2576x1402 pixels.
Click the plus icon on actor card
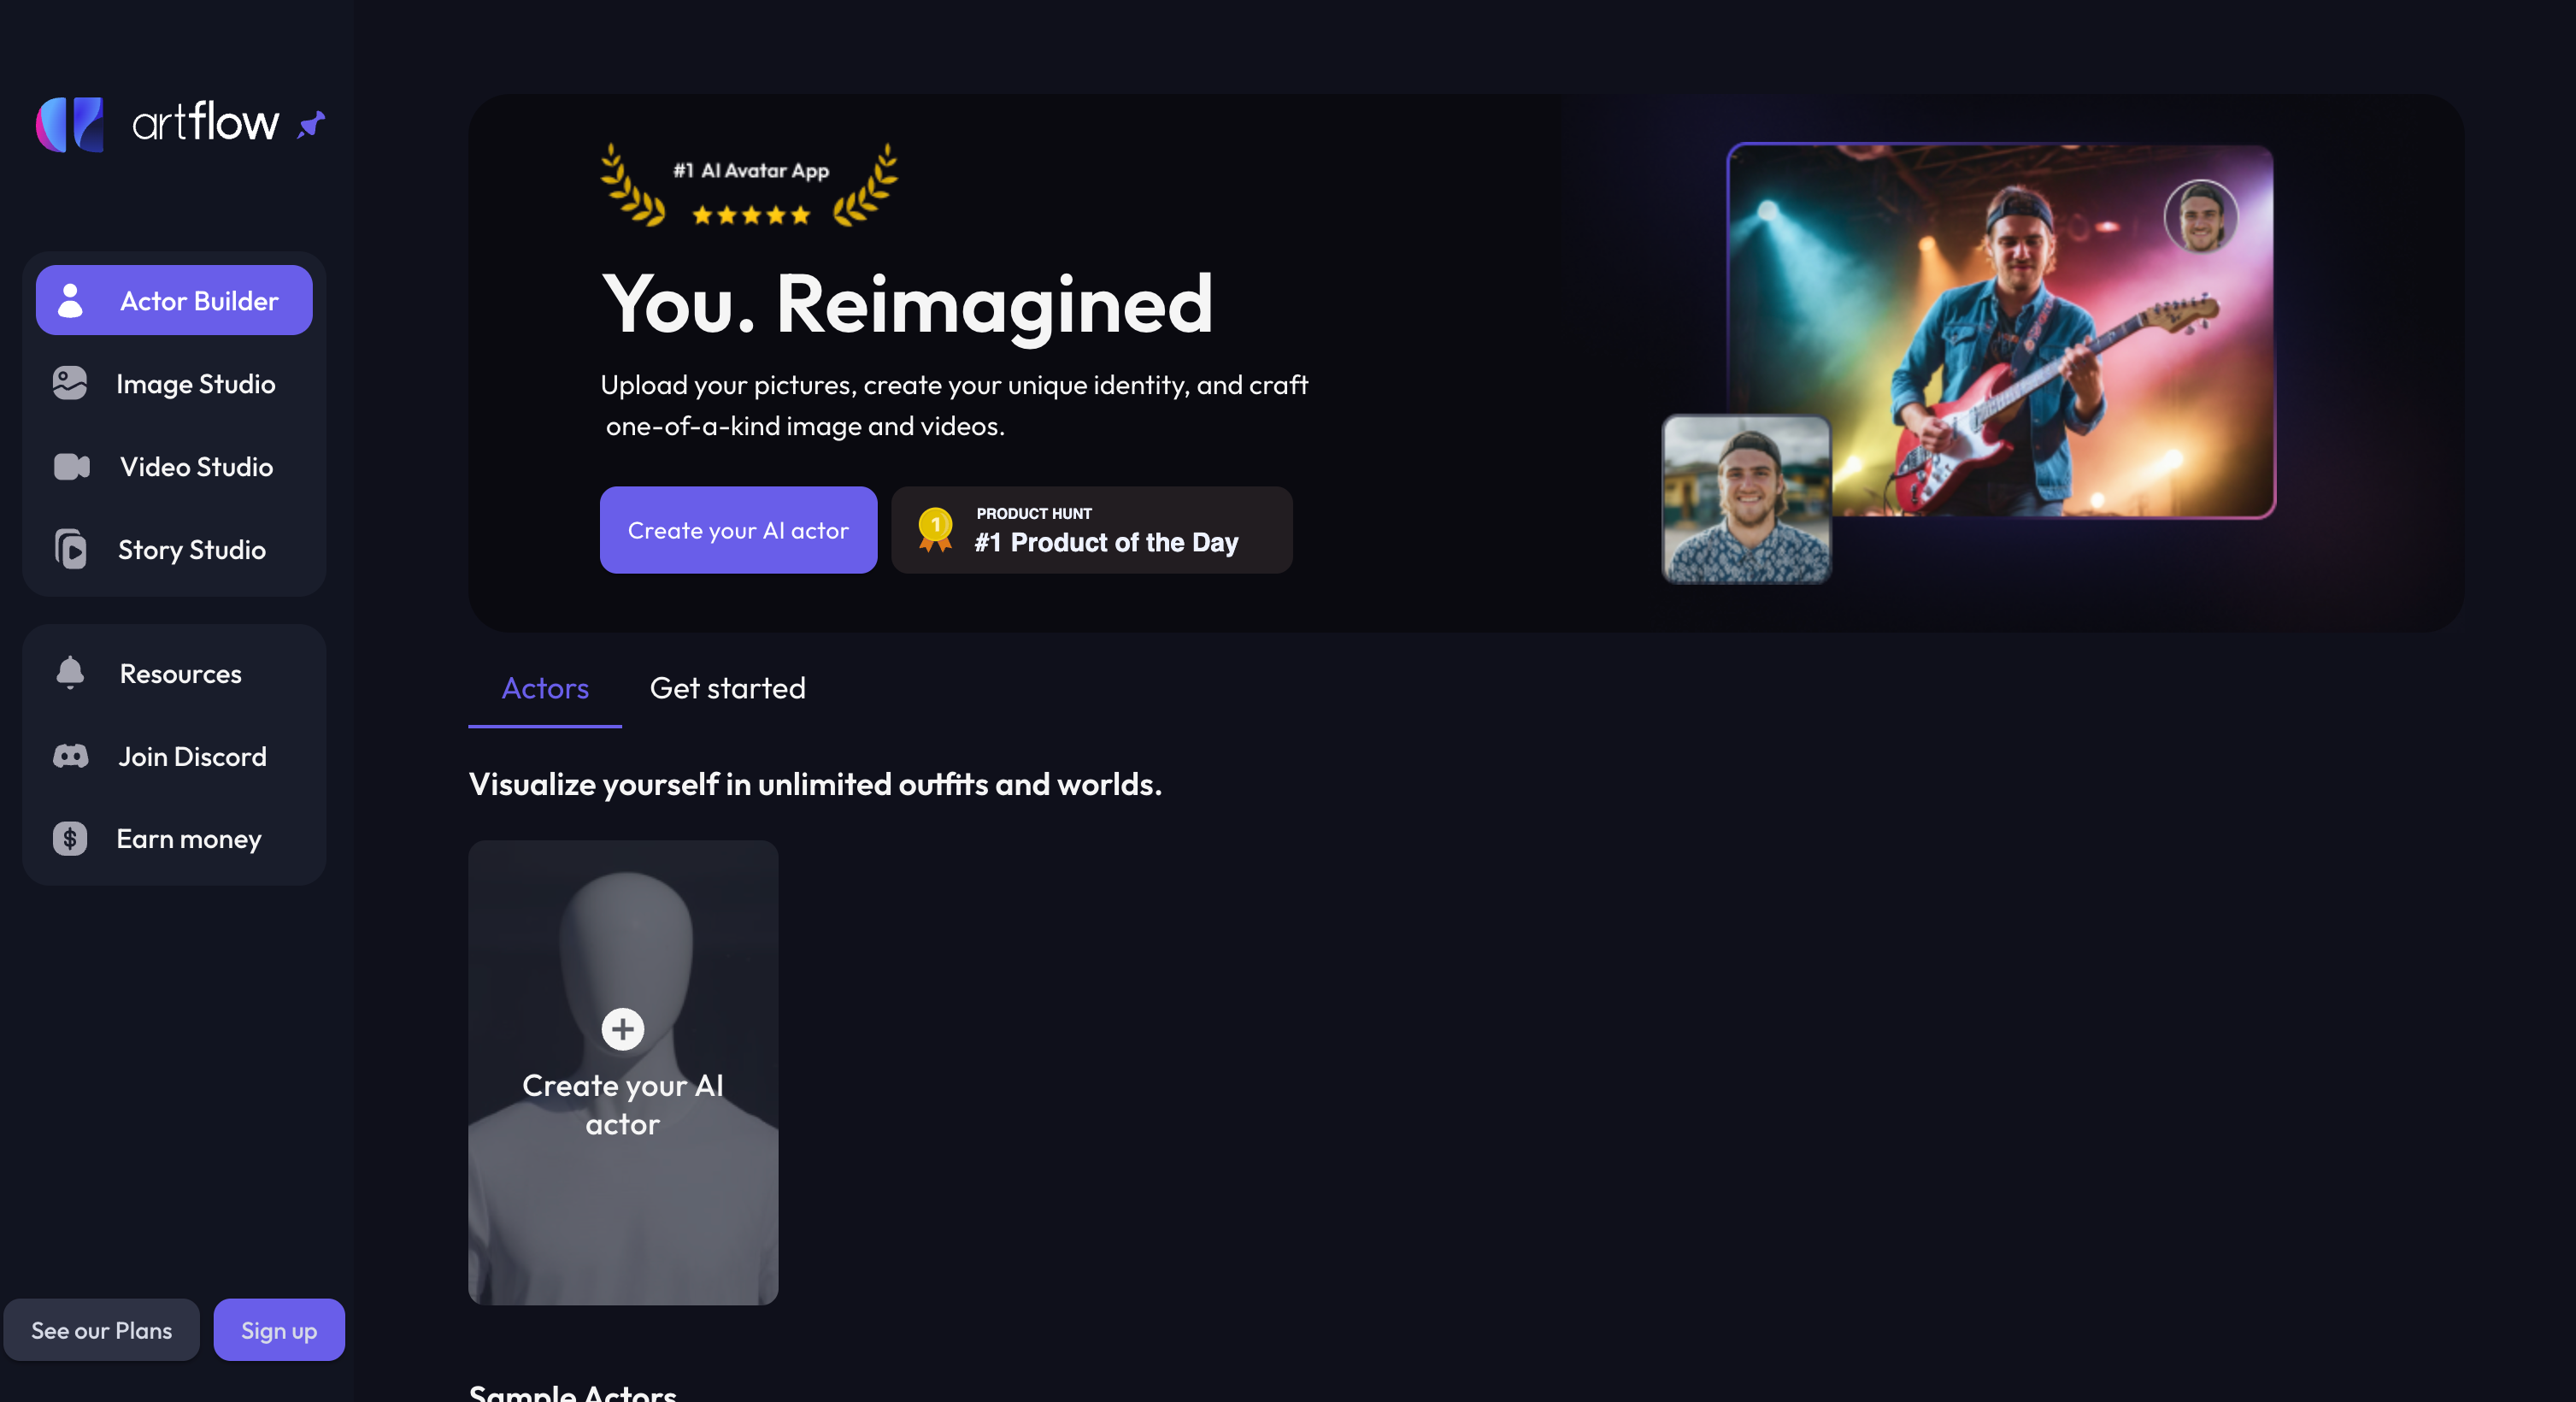tap(623, 1029)
